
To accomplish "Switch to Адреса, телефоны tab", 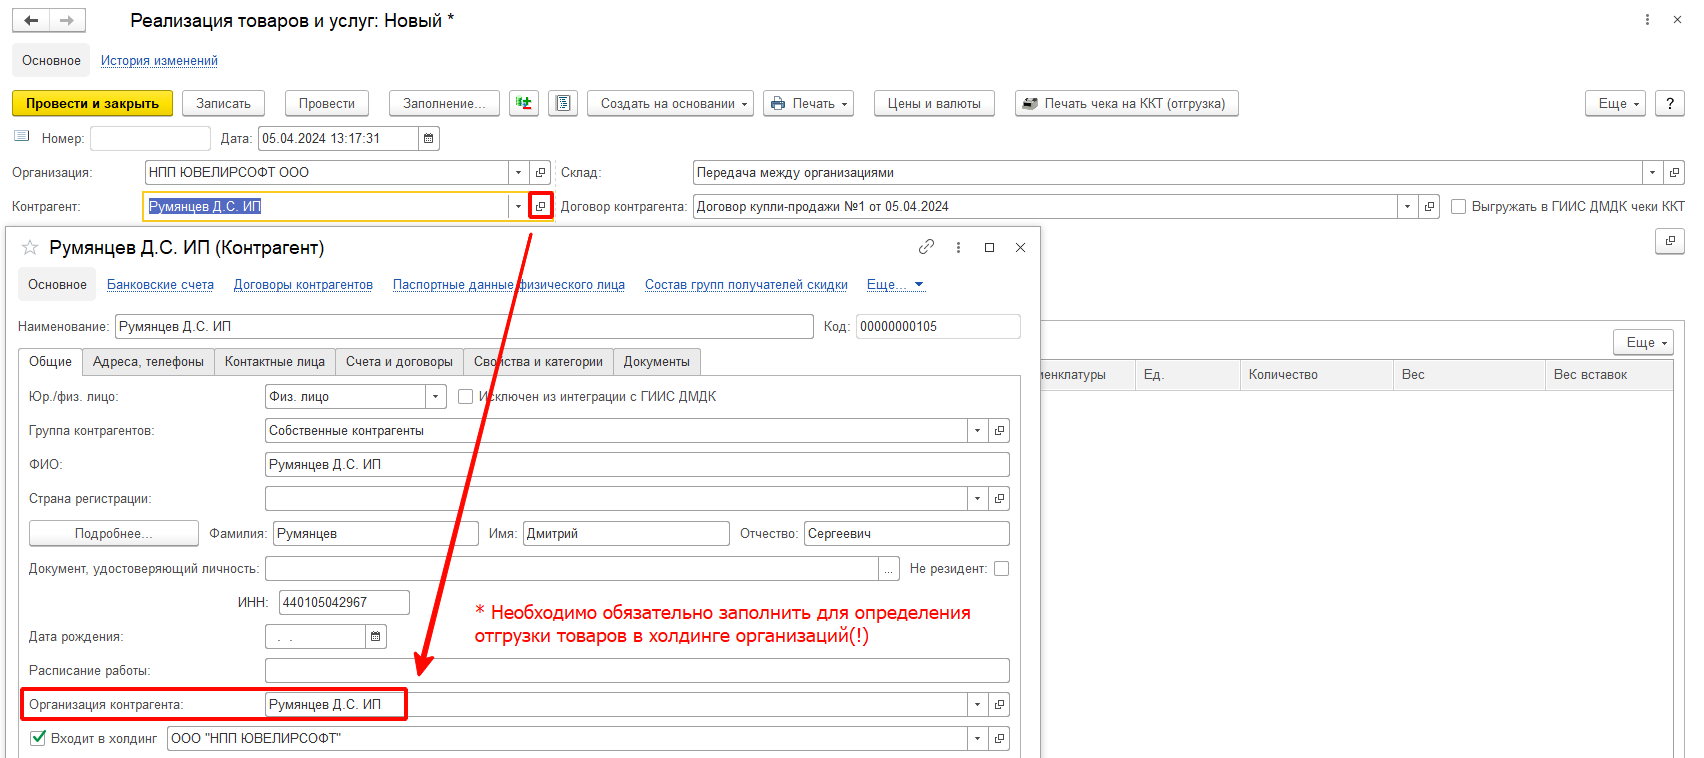I will coord(148,361).
